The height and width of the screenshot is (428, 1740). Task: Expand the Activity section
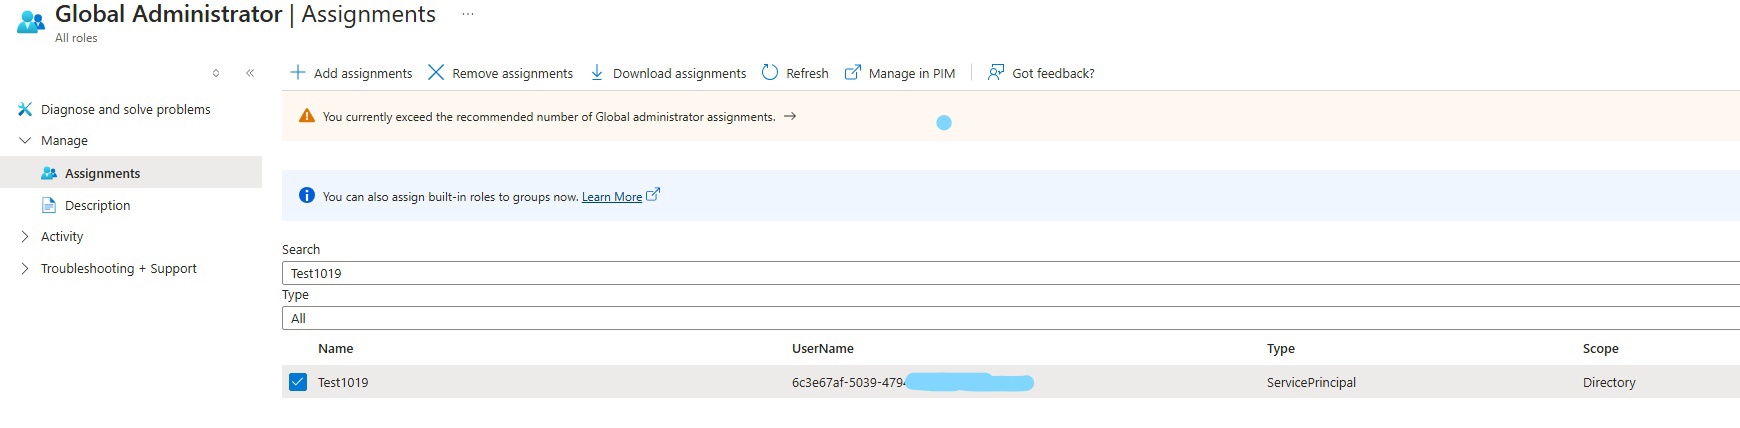25,236
